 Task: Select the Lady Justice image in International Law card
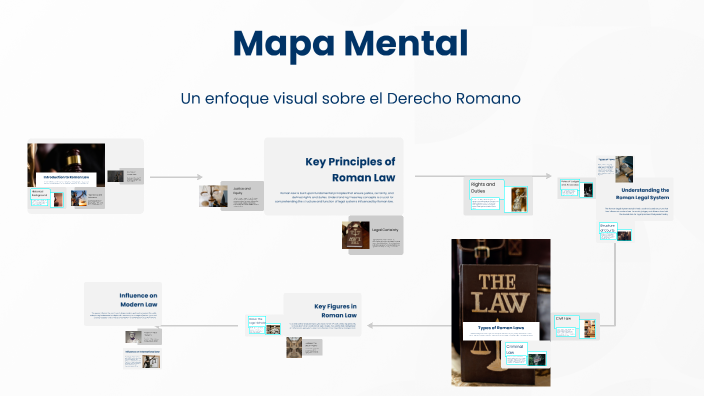(151, 361)
